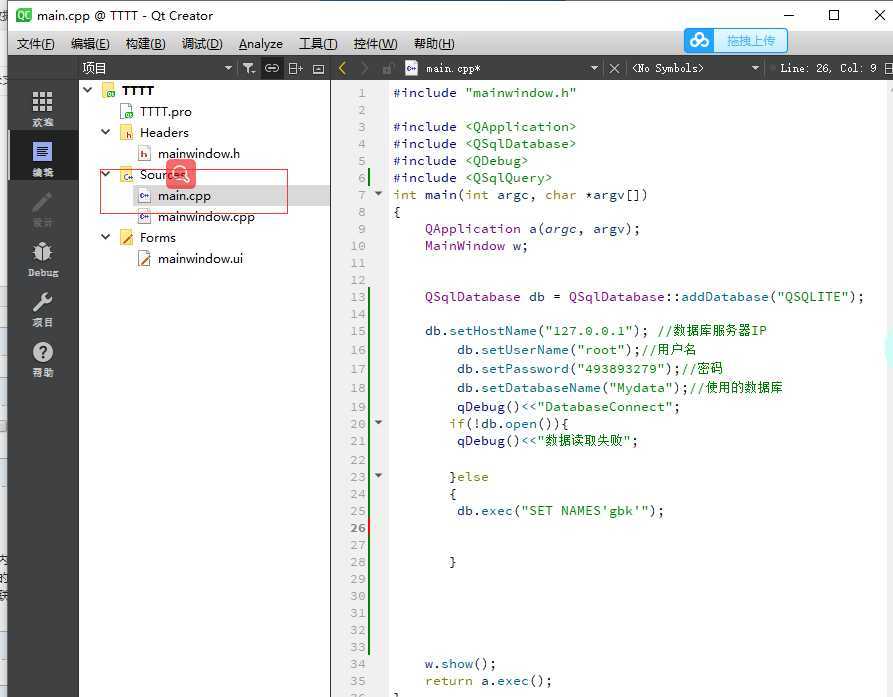Image resolution: width=893 pixels, height=697 pixels.
Task: Select mainwindow.ui in Forms
Action: click(x=200, y=259)
